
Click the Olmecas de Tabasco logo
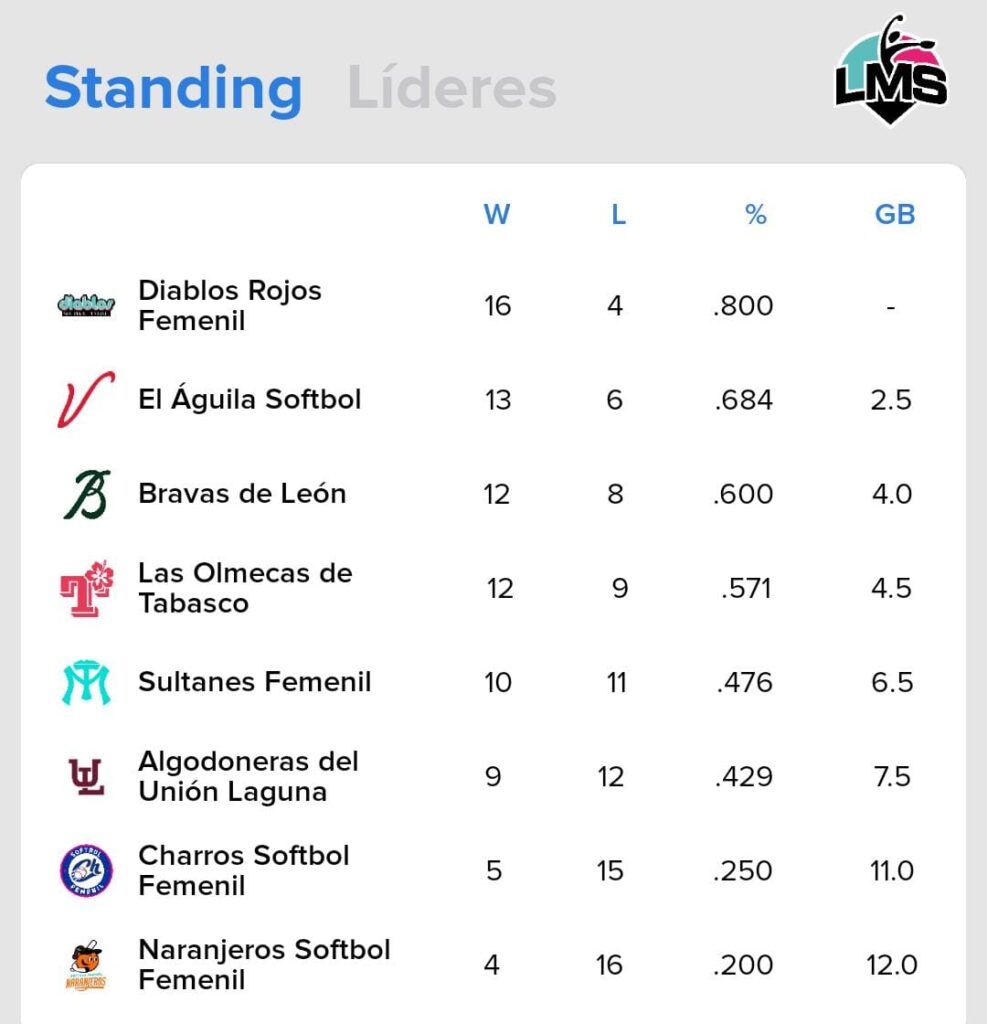[x=86, y=588]
